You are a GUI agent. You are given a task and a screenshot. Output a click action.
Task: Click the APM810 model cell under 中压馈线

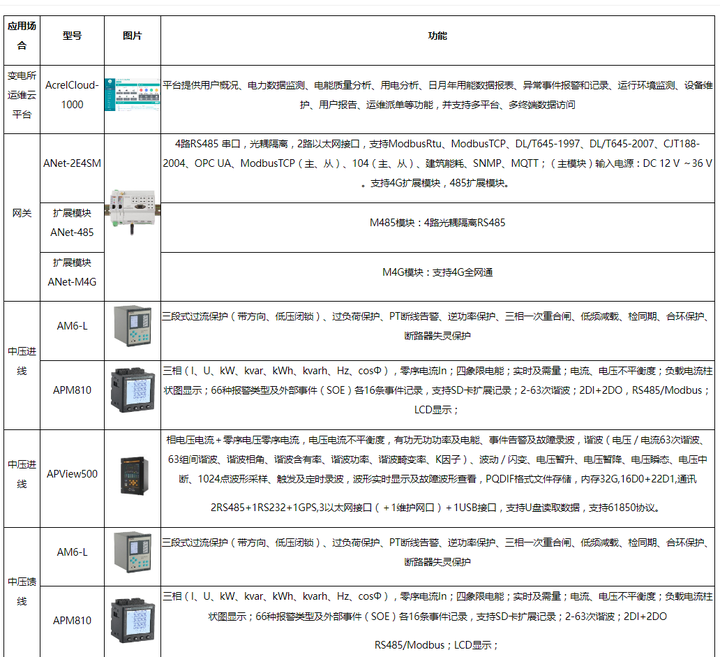pyautogui.click(x=72, y=620)
